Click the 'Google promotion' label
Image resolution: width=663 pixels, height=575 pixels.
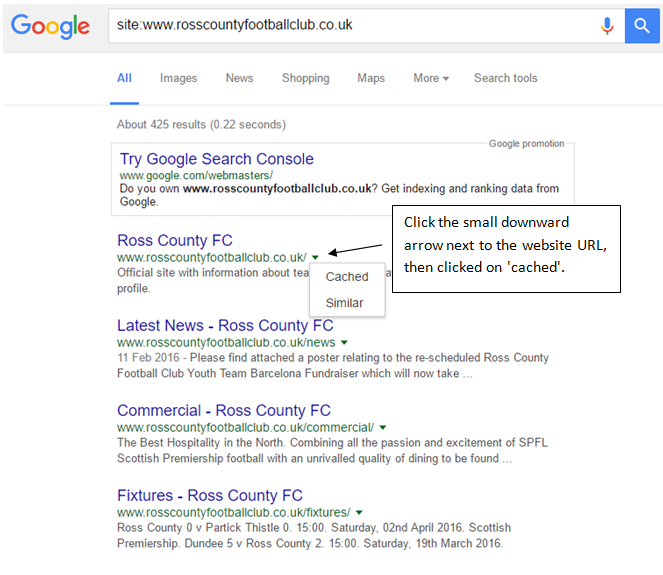(x=526, y=144)
